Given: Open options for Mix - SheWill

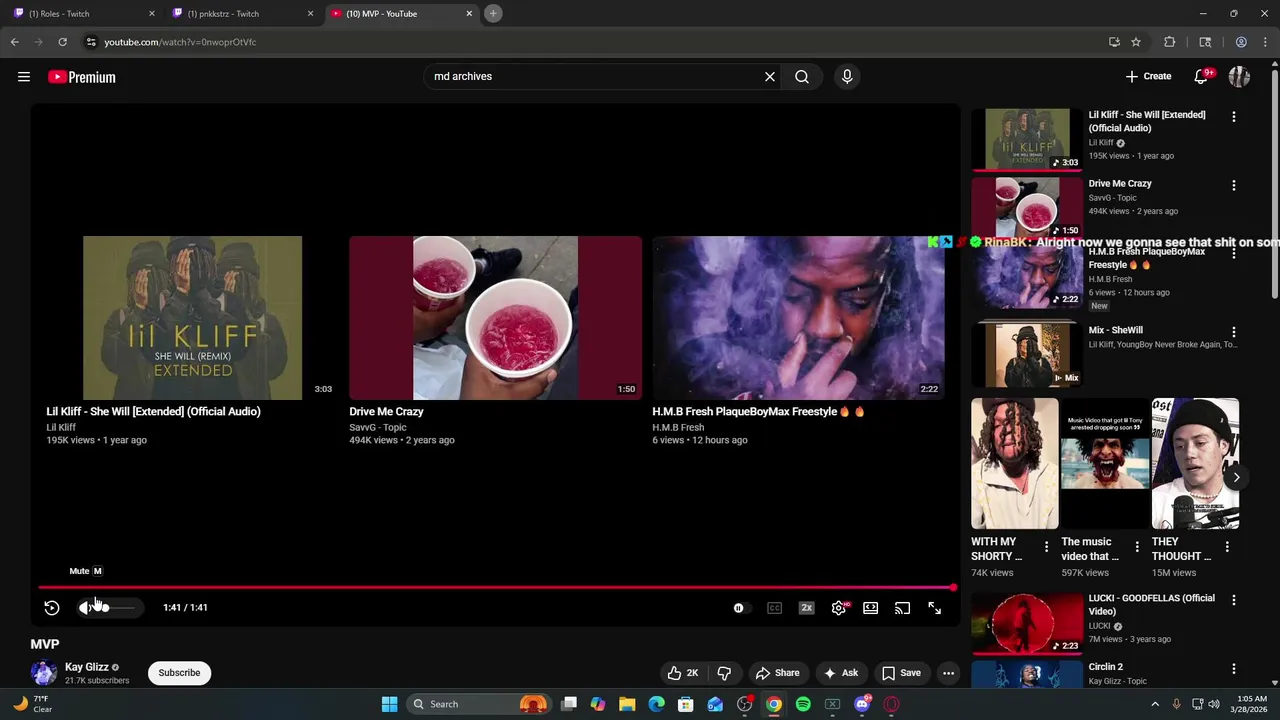Looking at the screenshot, I should 1234,332.
